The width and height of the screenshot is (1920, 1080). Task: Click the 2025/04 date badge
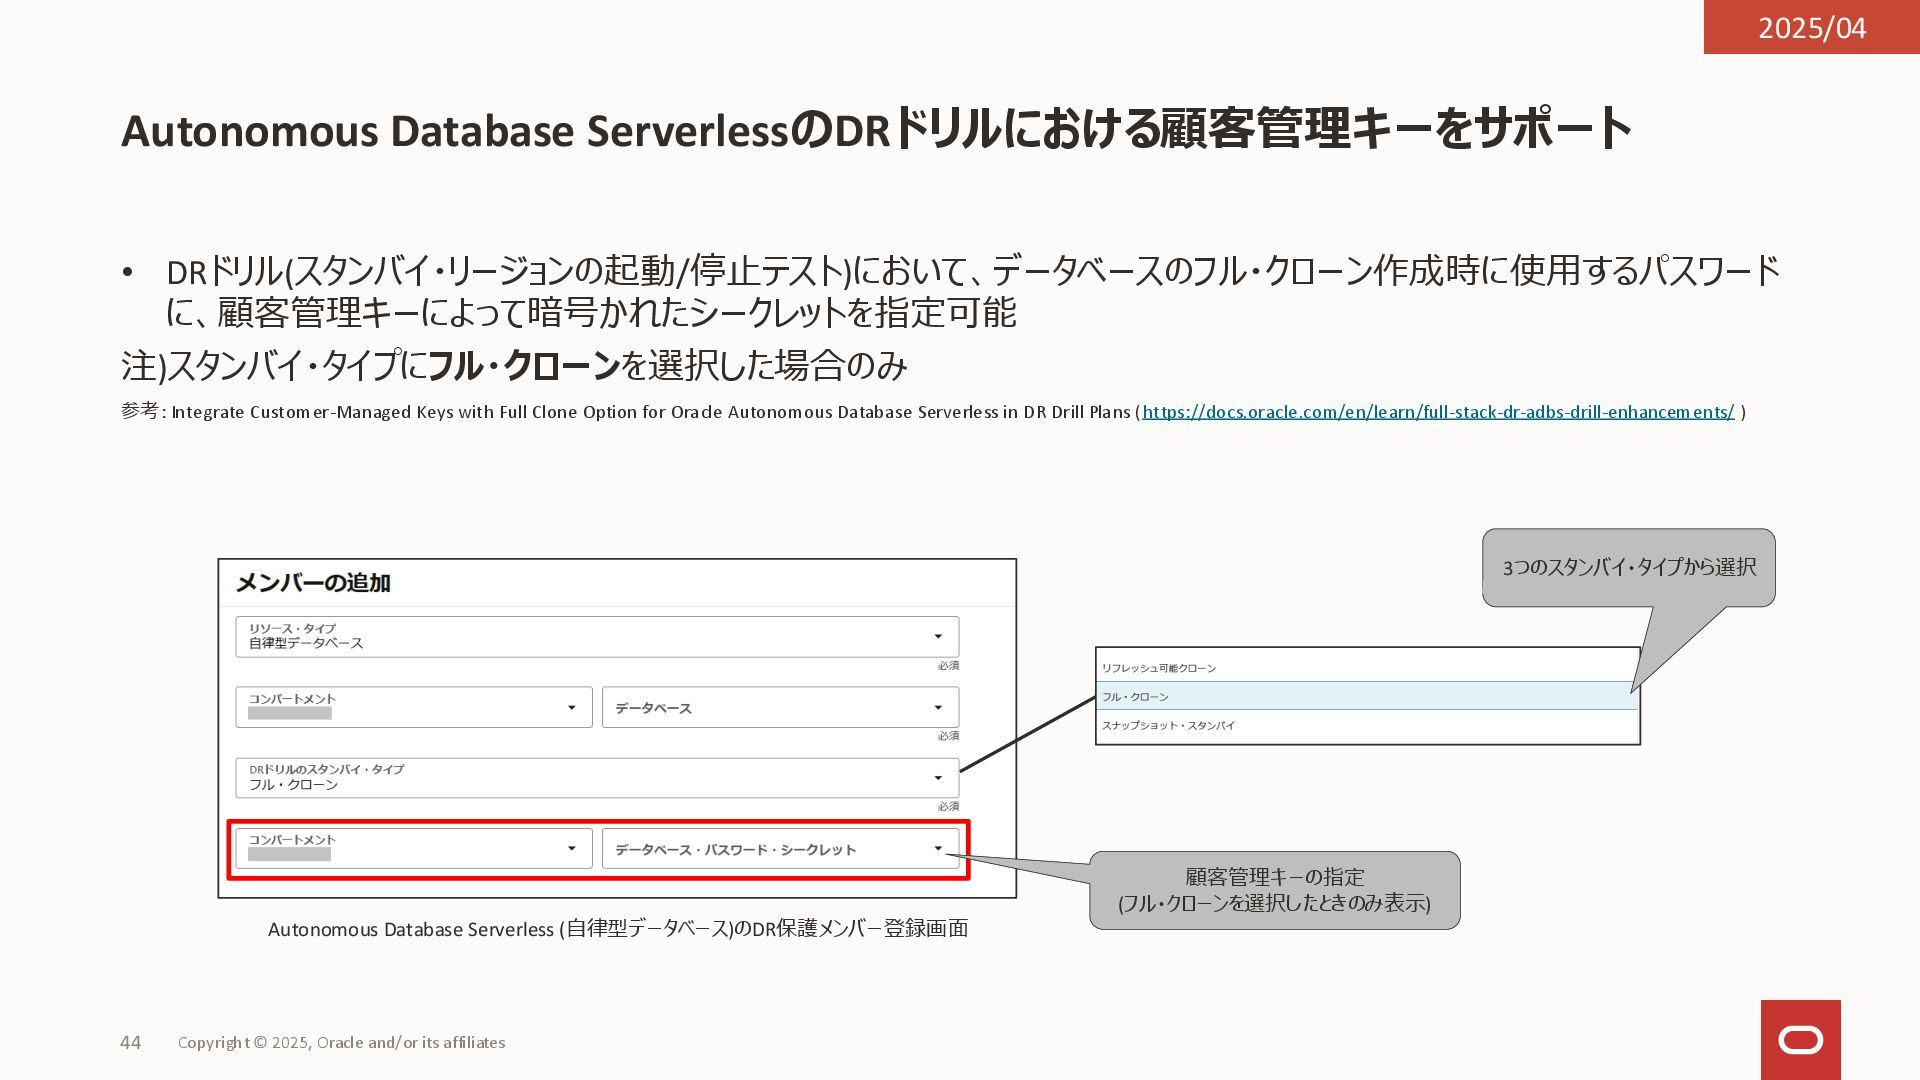point(1811,27)
